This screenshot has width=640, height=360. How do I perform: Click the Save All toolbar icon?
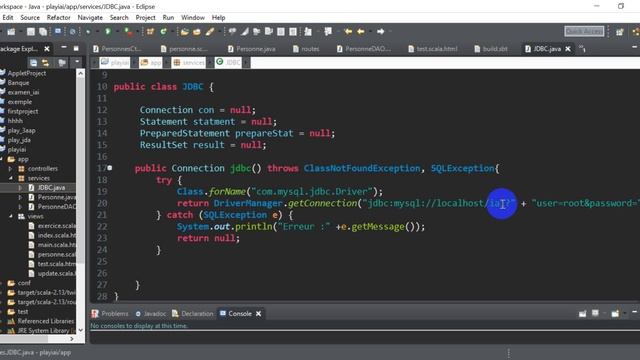(x=42, y=31)
